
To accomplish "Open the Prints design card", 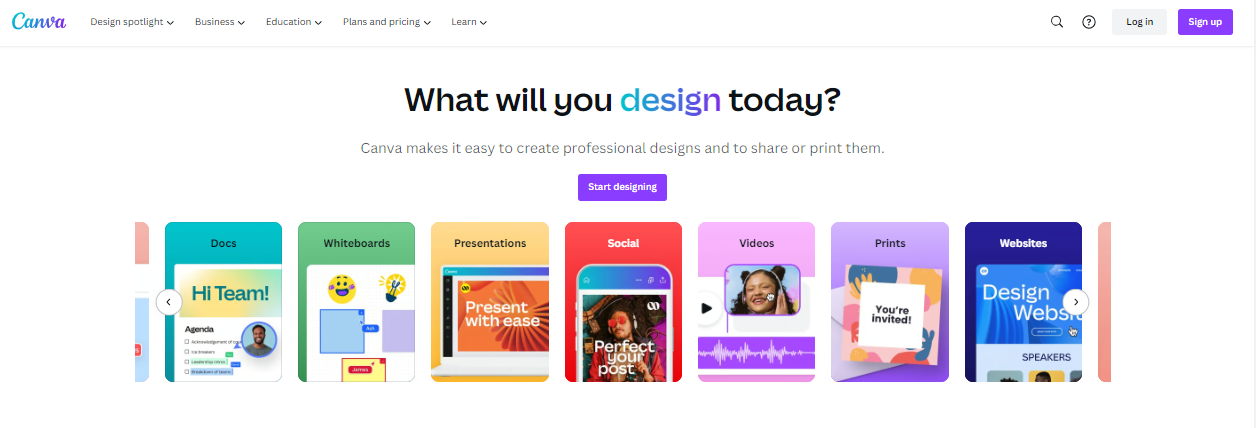I will [889, 302].
